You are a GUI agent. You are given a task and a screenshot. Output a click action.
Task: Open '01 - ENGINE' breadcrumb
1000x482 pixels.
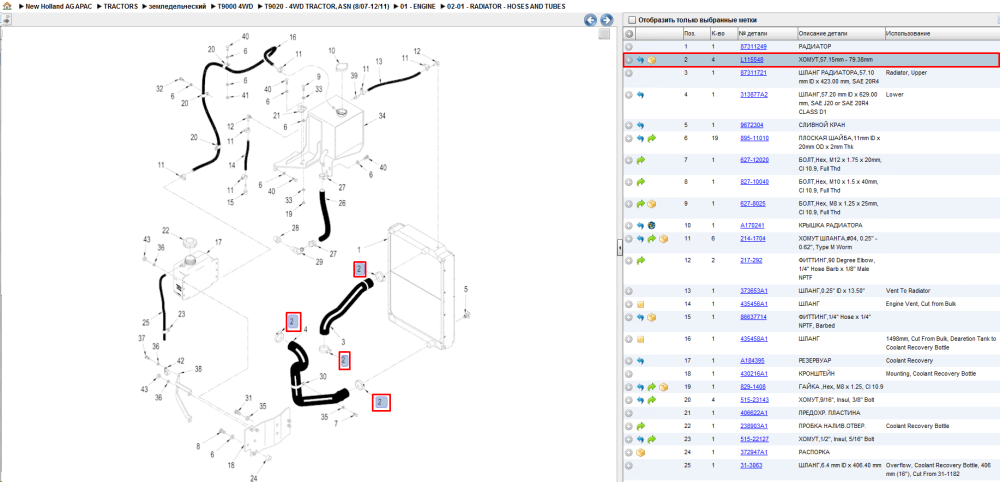418,6
